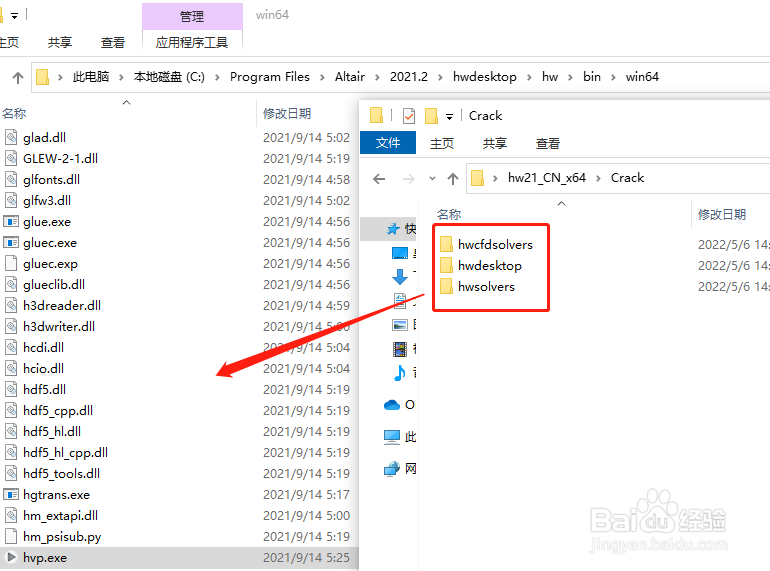
Task: Select hdf5_cpp.dll file
Action: pos(58,410)
